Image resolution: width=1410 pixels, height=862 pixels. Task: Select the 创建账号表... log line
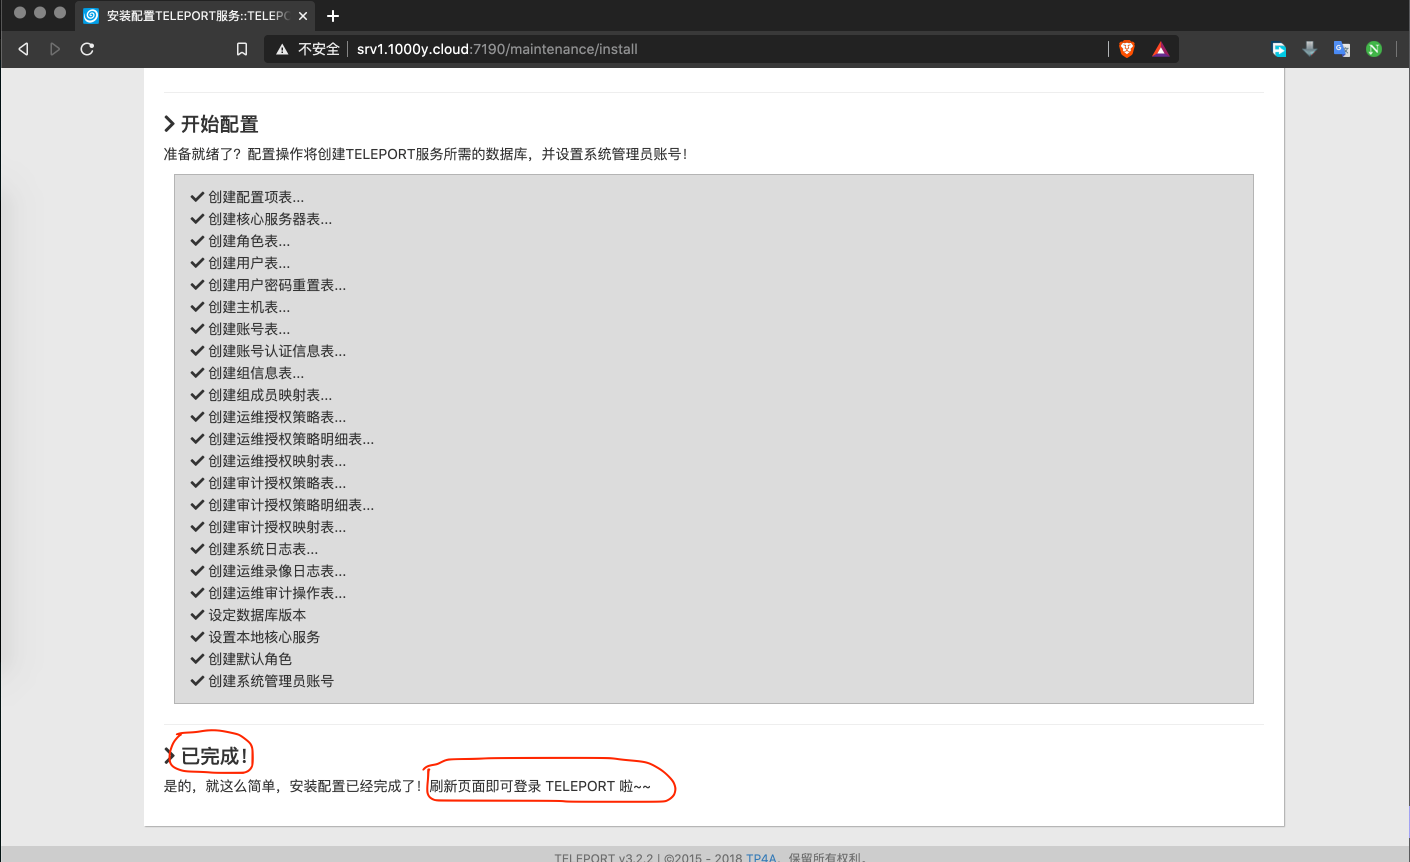[240, 329]
